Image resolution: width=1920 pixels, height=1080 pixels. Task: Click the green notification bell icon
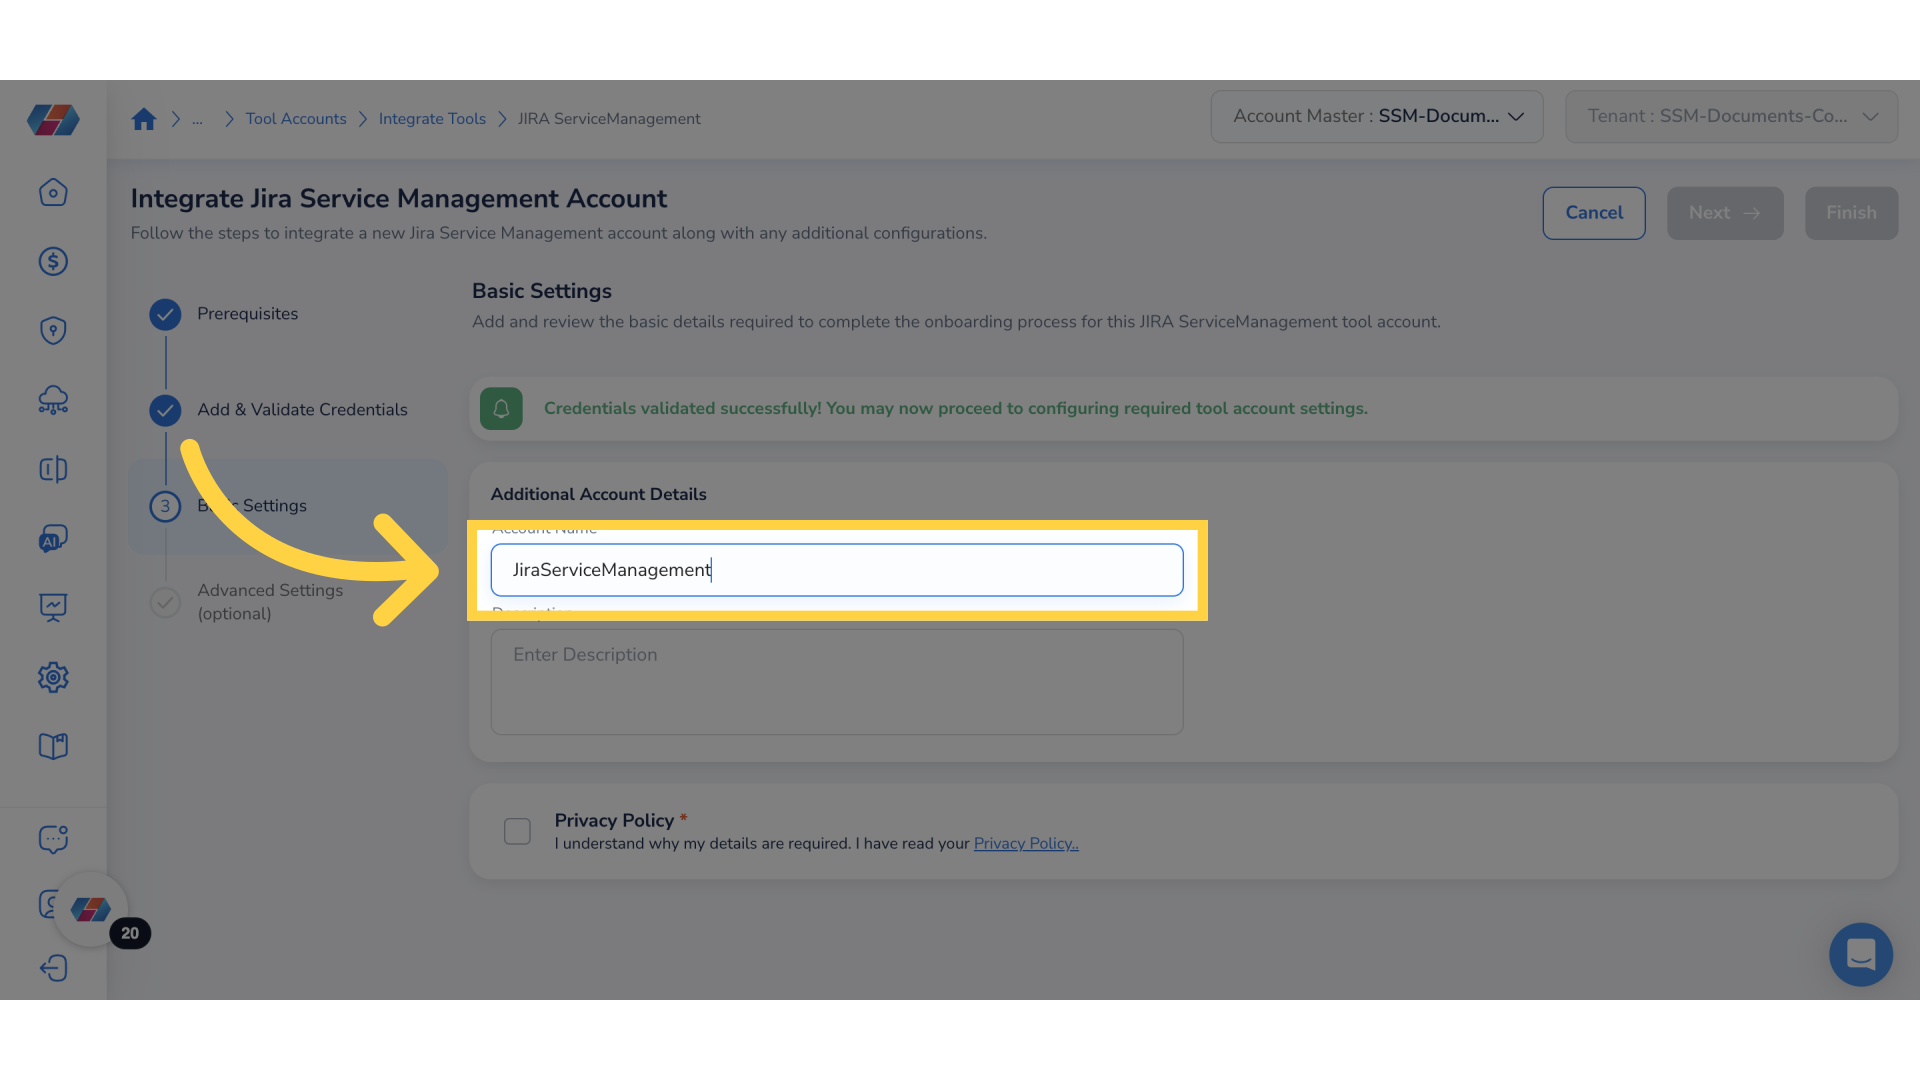point(501,408)
